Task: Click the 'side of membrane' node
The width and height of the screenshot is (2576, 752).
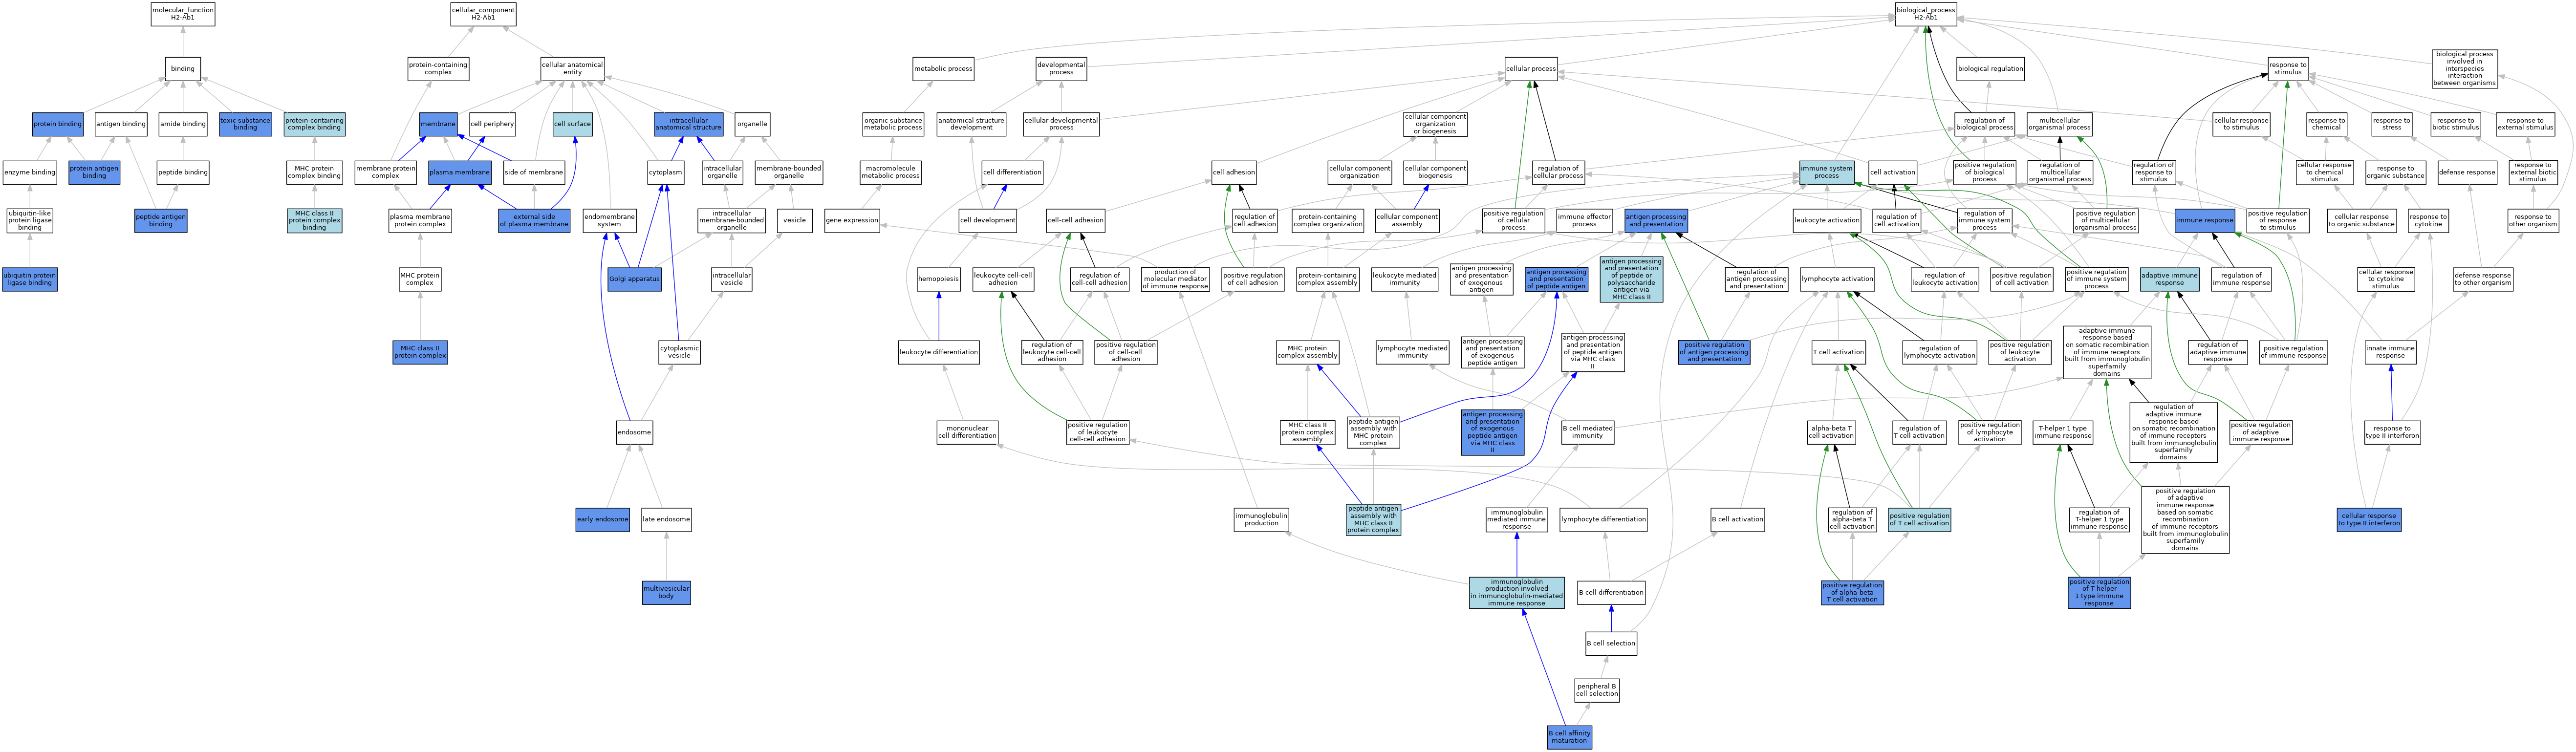Action: (x=534, y=172)
